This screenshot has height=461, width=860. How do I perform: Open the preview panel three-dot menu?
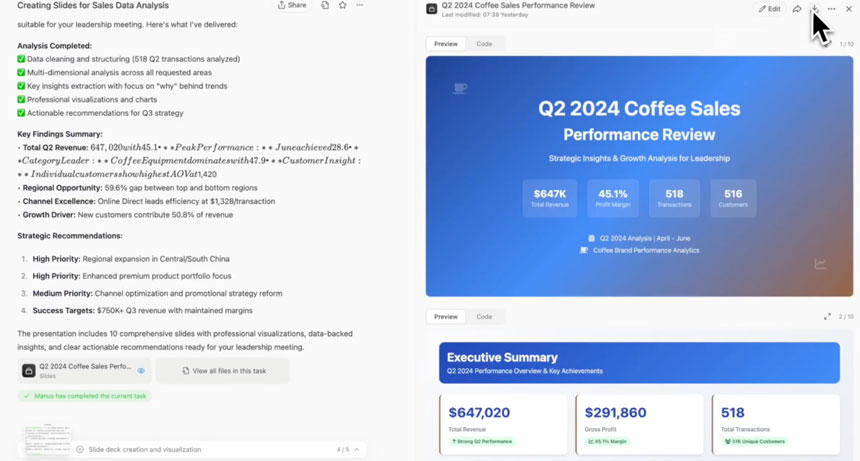(831, 9)
